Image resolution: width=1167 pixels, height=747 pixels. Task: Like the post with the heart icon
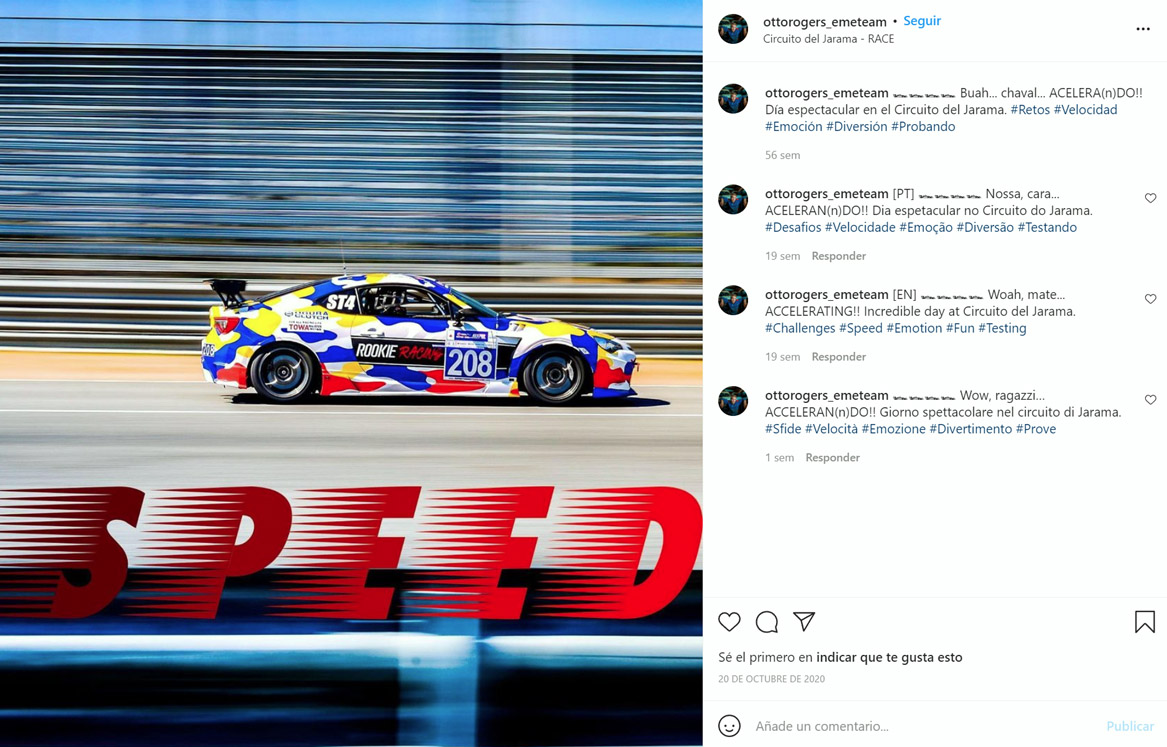[x=729, y=621]
